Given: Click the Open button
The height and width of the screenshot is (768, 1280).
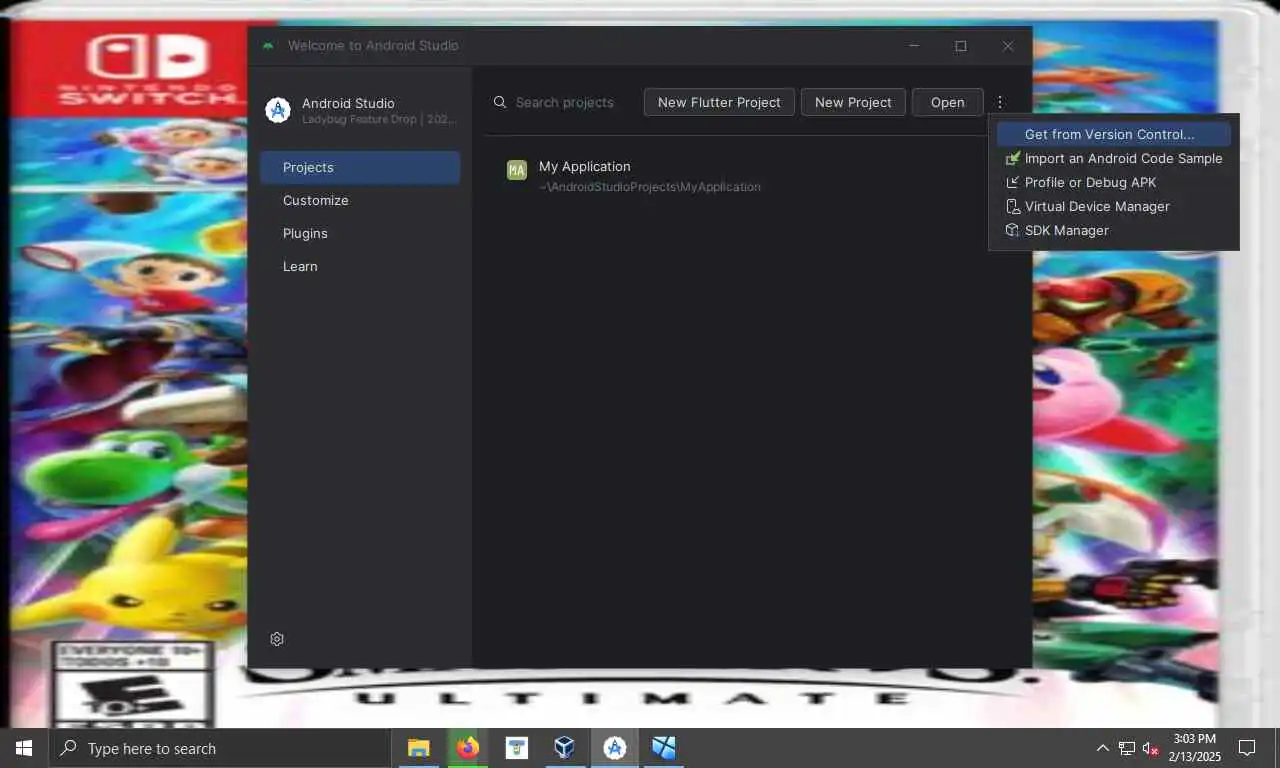Looking at the screenshot, I should point(947,102).
